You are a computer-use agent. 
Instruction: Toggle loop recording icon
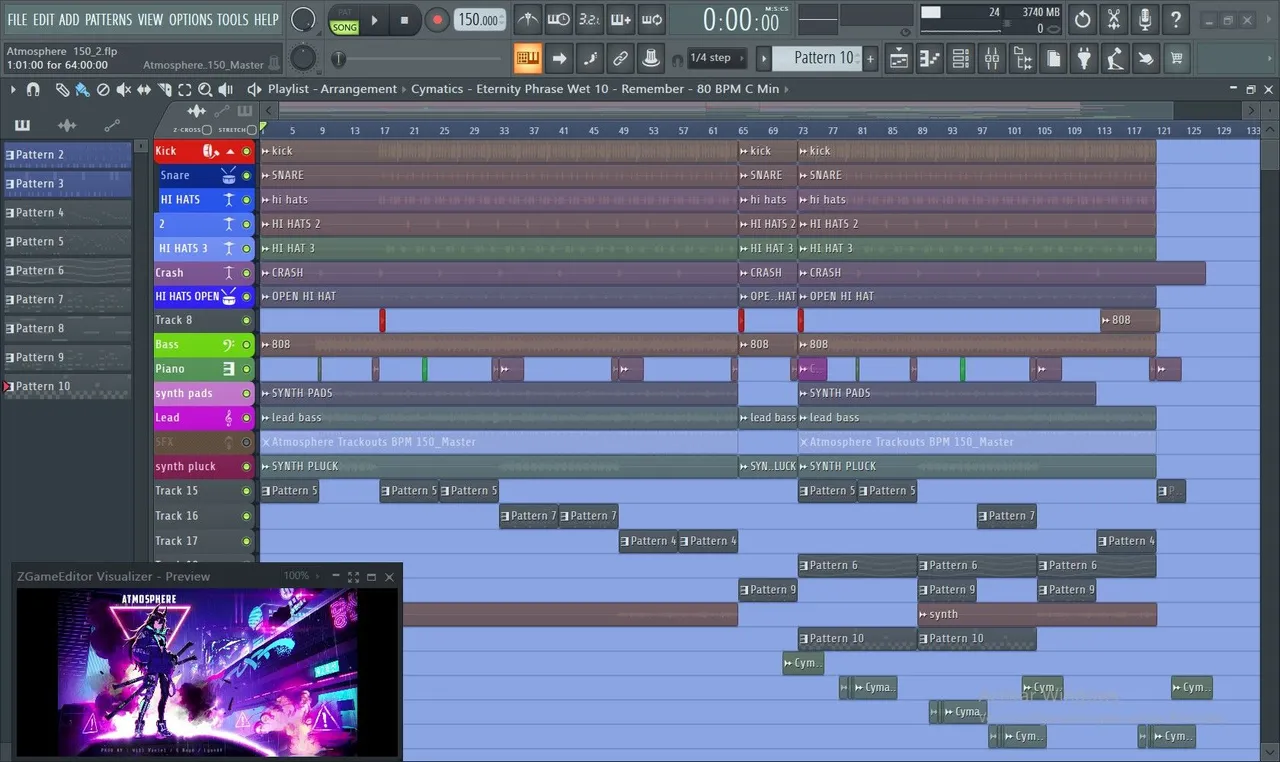pyautogui.click(x=652, y=19)
